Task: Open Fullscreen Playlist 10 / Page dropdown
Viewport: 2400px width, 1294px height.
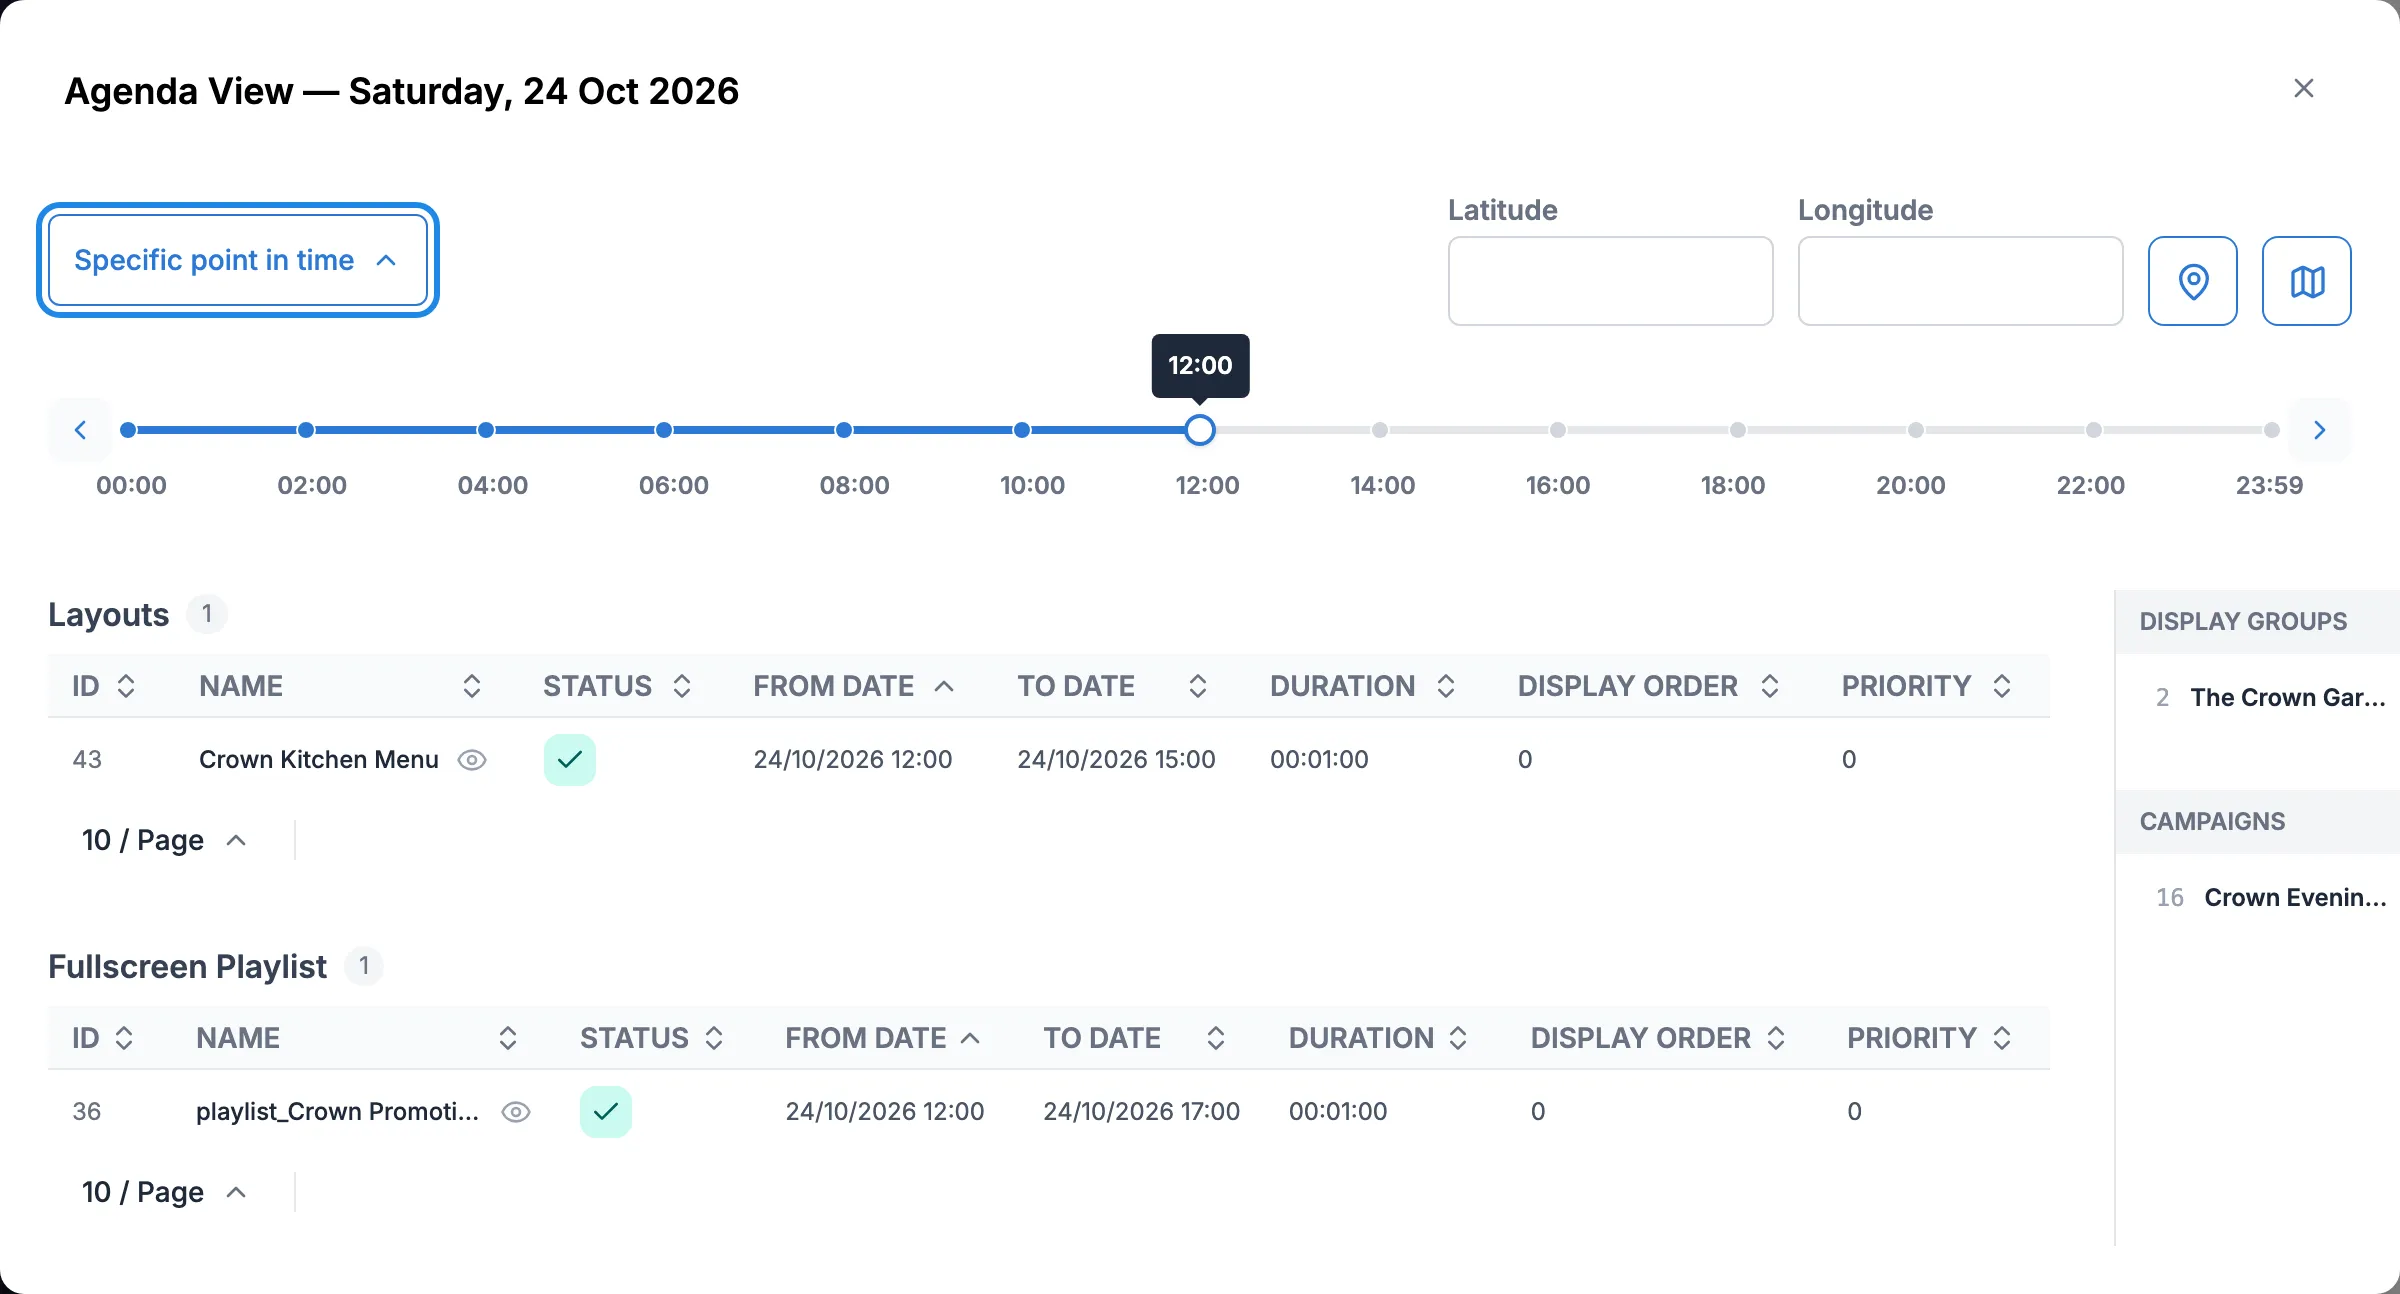Action: coord(164,1192)
